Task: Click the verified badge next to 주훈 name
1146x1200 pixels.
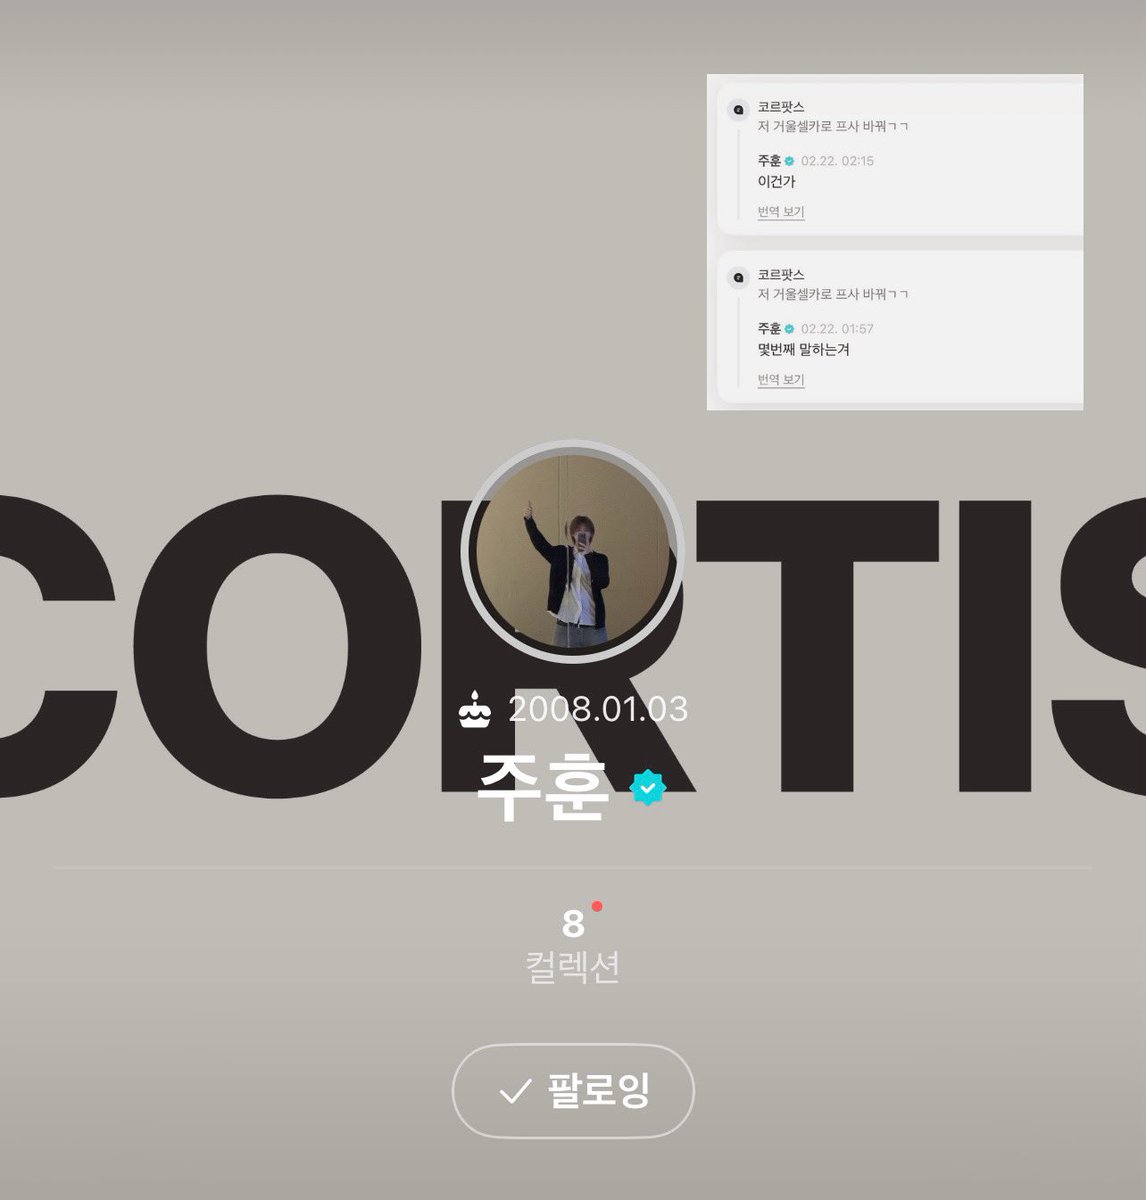Action: 648,788
